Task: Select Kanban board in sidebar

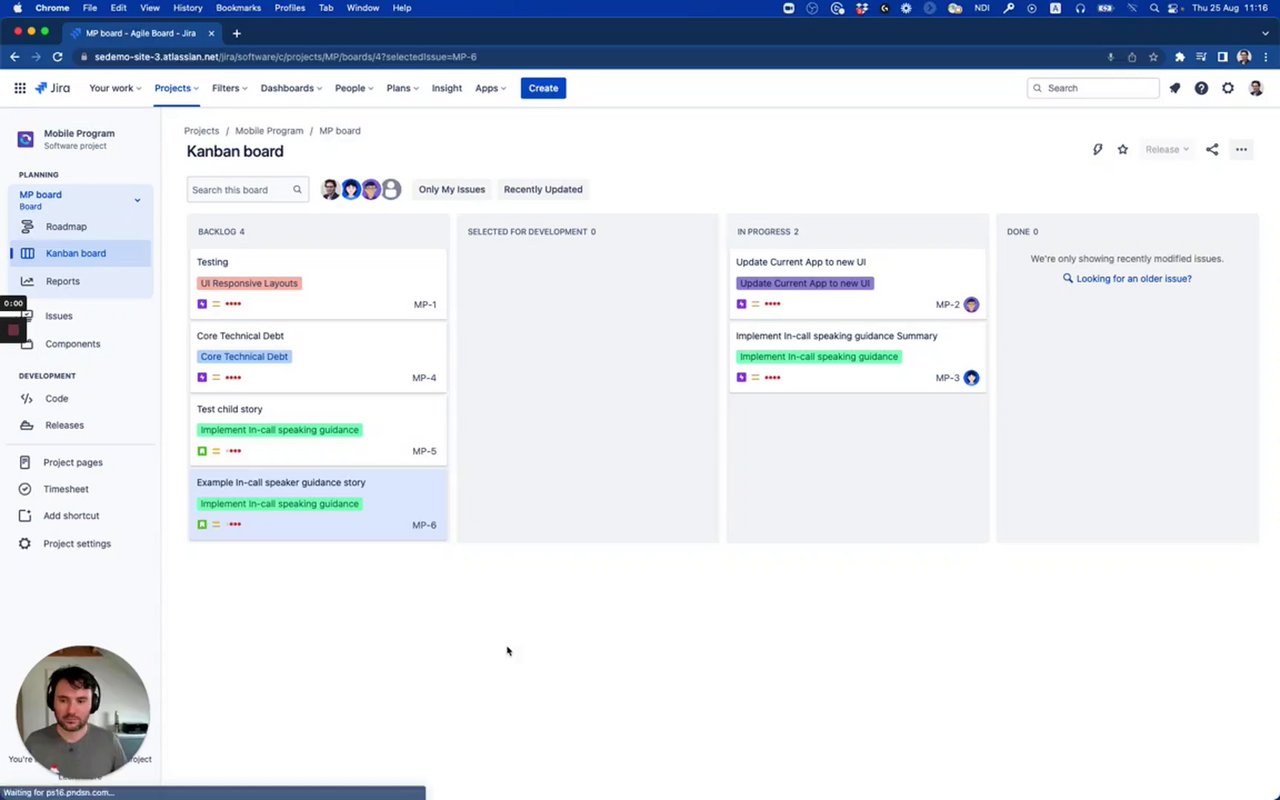Action: pos(80,253)
